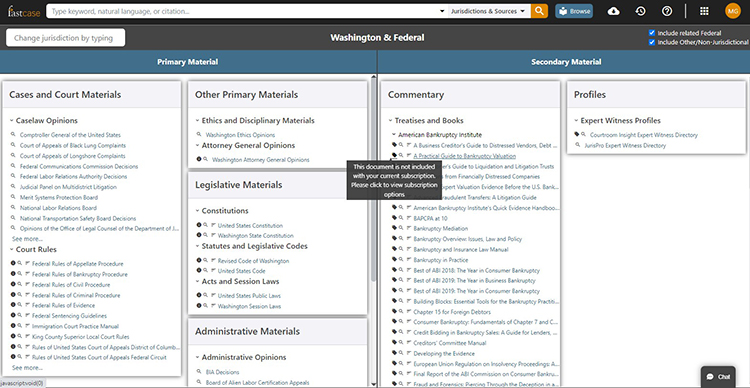Select the Secondary Material header tab
The width and height of the screenshot is (750, 388).
click(566, 62)
